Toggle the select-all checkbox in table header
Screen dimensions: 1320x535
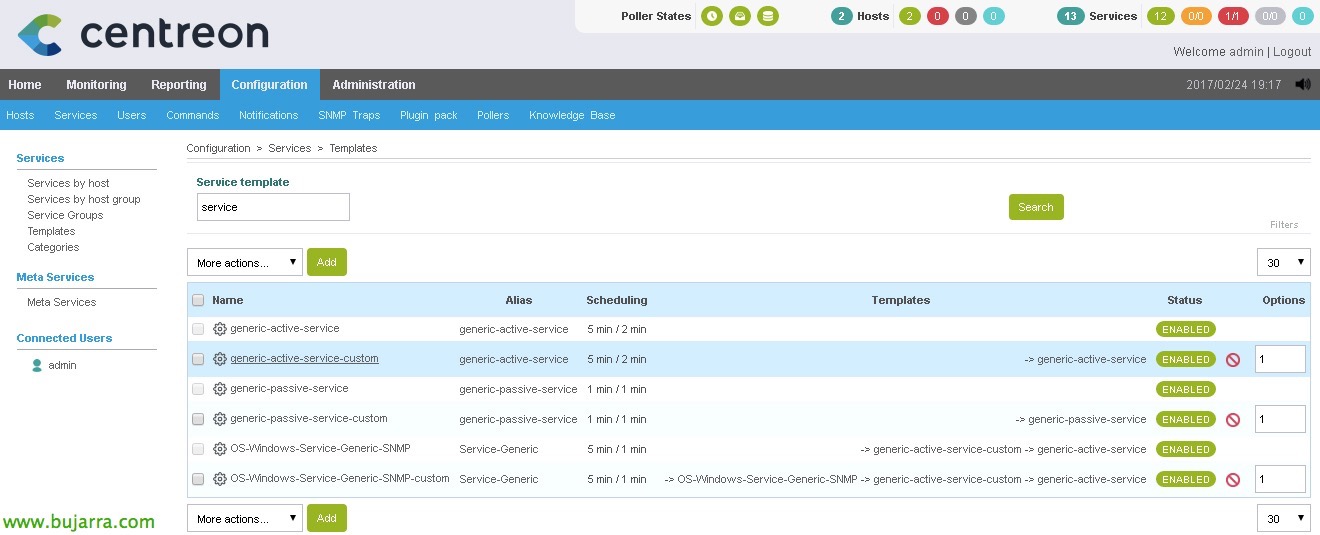(198, 300)
